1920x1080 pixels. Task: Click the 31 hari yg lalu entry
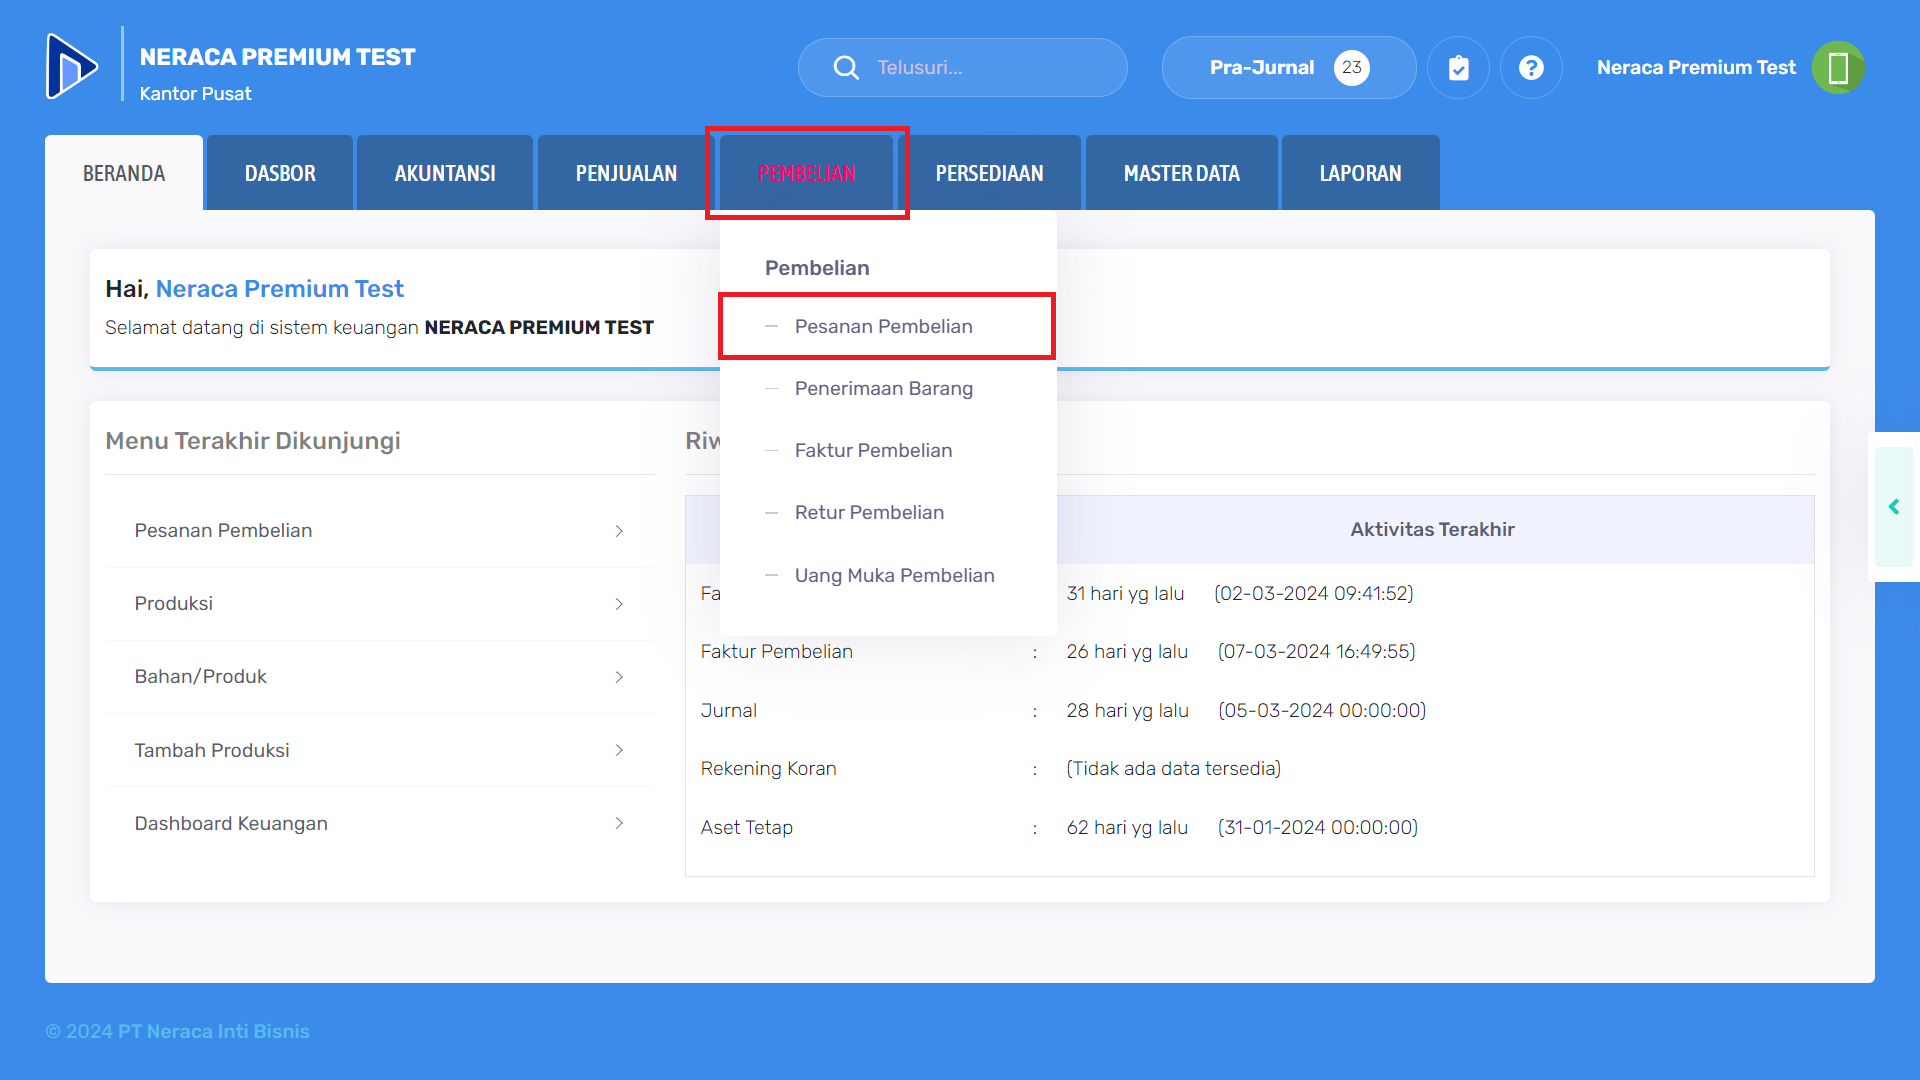click(1125, 593)
